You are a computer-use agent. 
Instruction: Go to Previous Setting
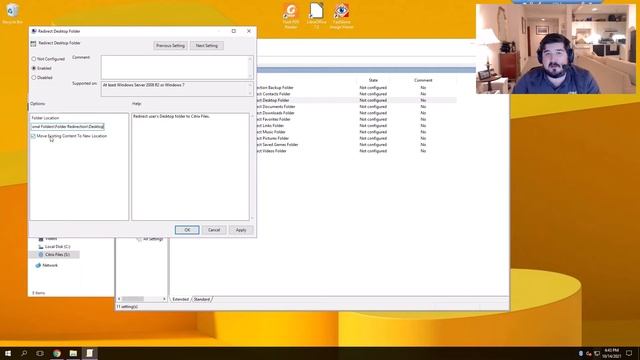click(x=170, y=46)
